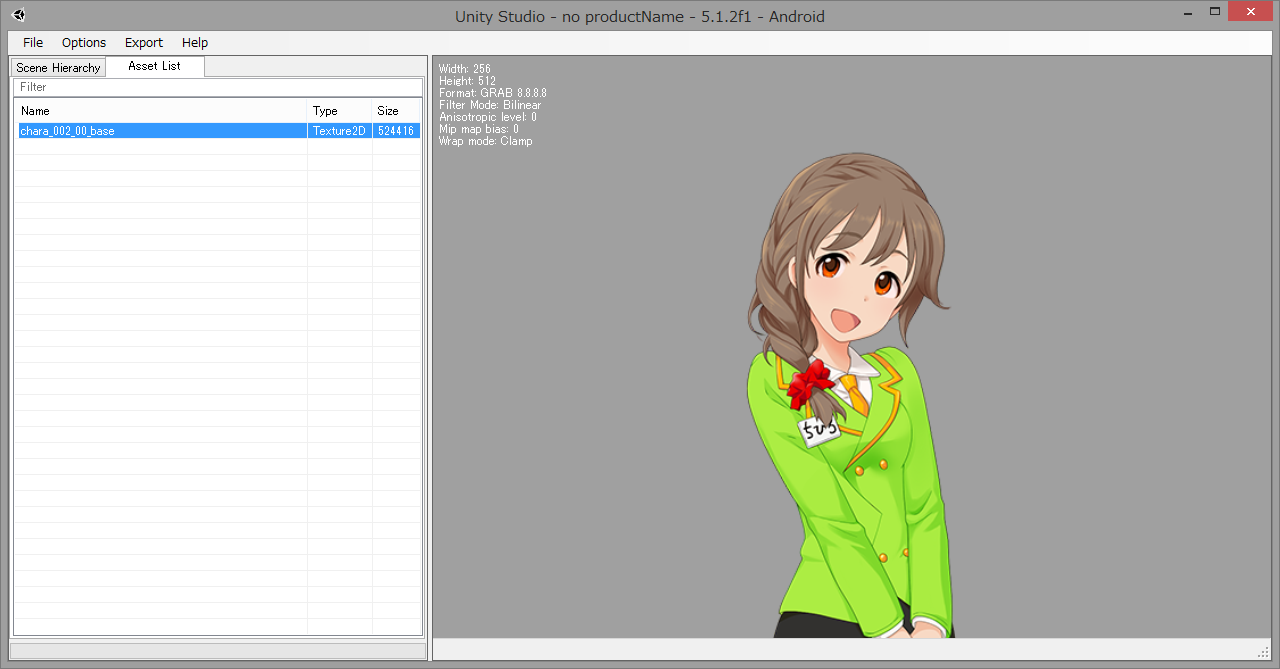1280x669 pixels.
Task: Select chara_002_00_base asset row
Action: point(218,131)
